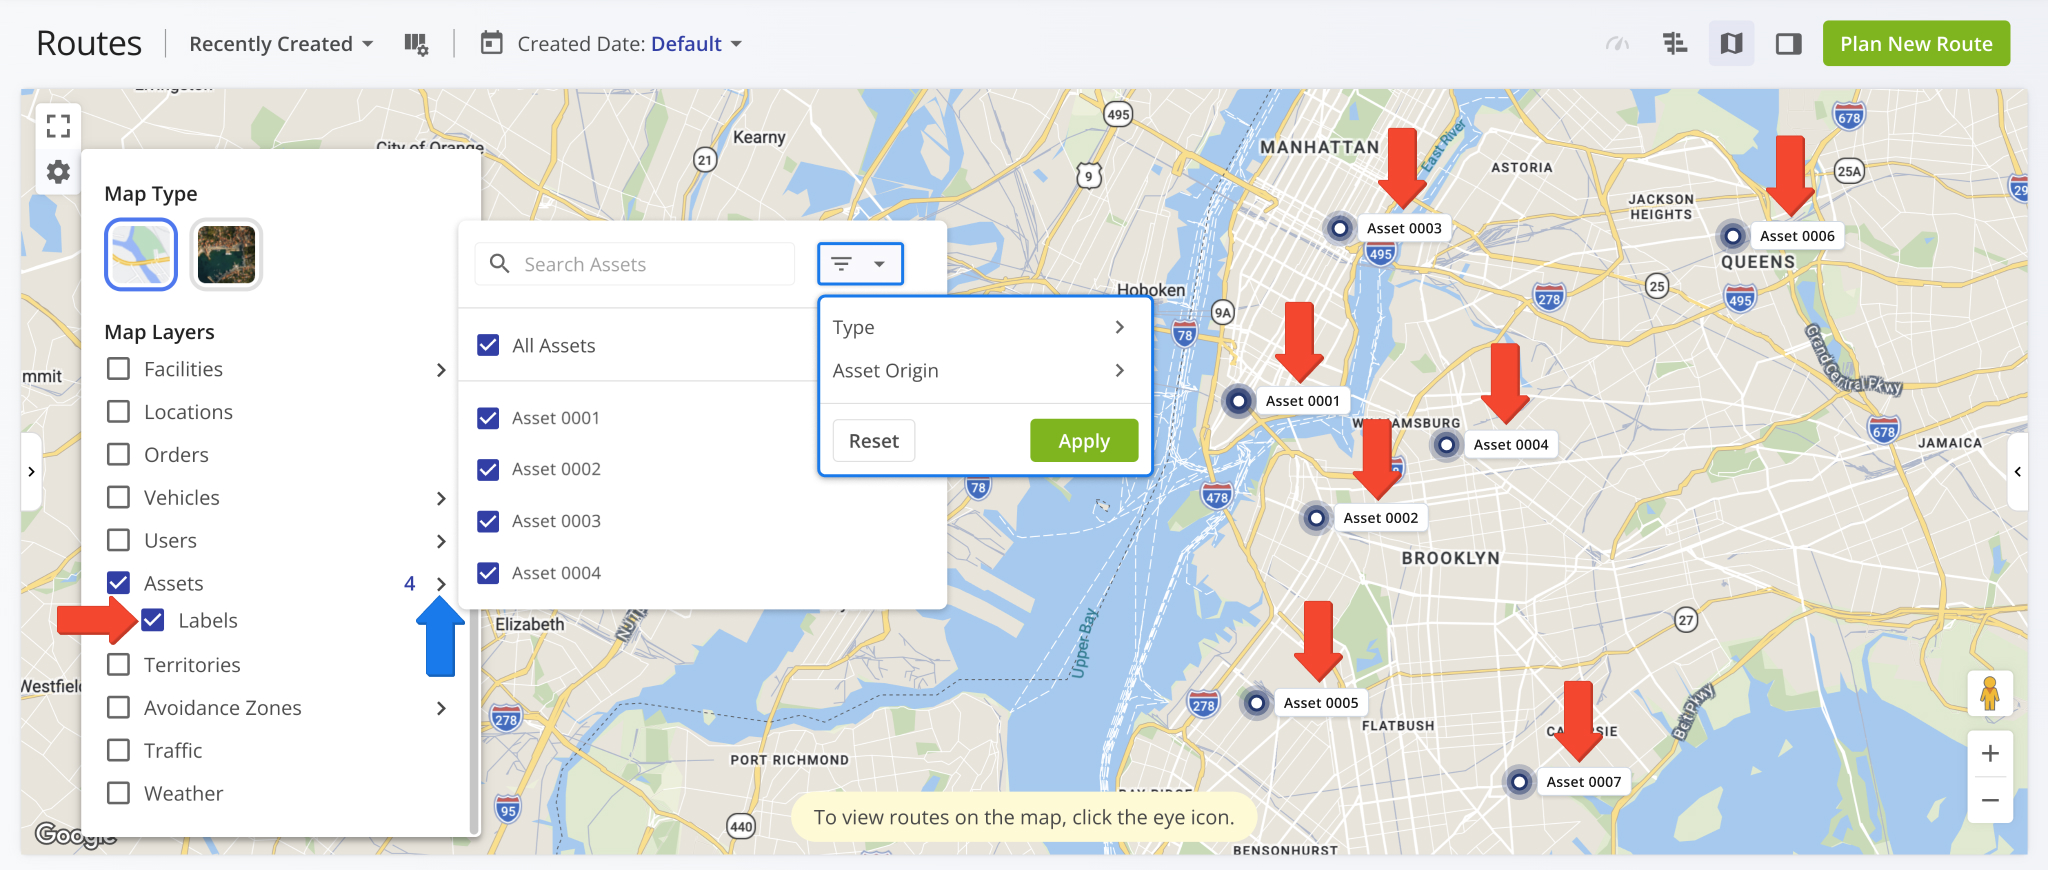This screenshot has height=870, width=2048.
Task: Enable the Orders layer checkbox
Action: point(118,455)
